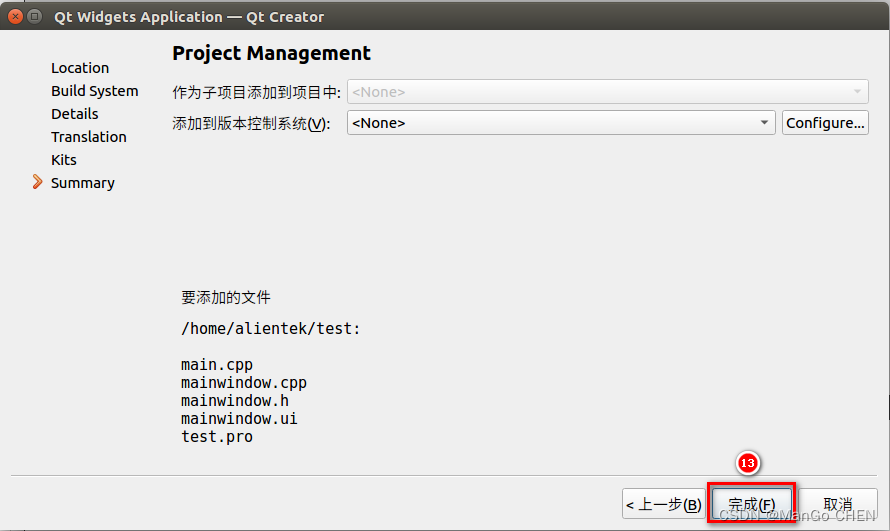Click mainwindow.ui in the file list
Image resolution: width=890 pixels, height=531 pixels.
pyautogui.click(x=239, y=419)
